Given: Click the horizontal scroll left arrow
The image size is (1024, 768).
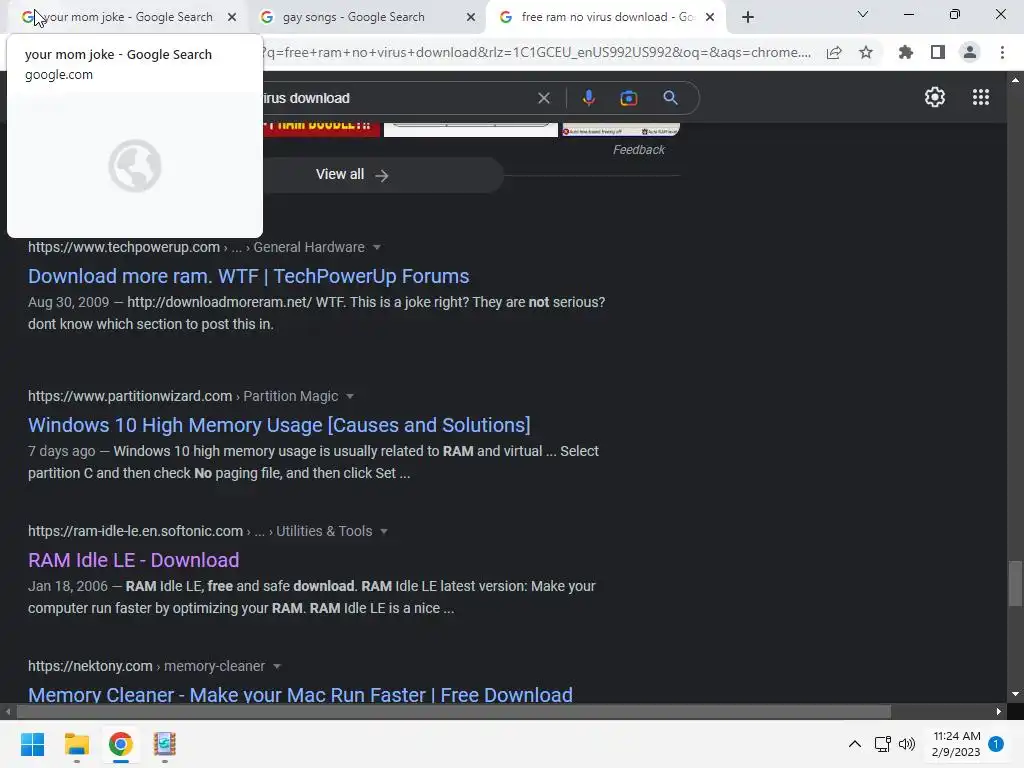Looking at the screenshot, I should [x=8, y=711].
